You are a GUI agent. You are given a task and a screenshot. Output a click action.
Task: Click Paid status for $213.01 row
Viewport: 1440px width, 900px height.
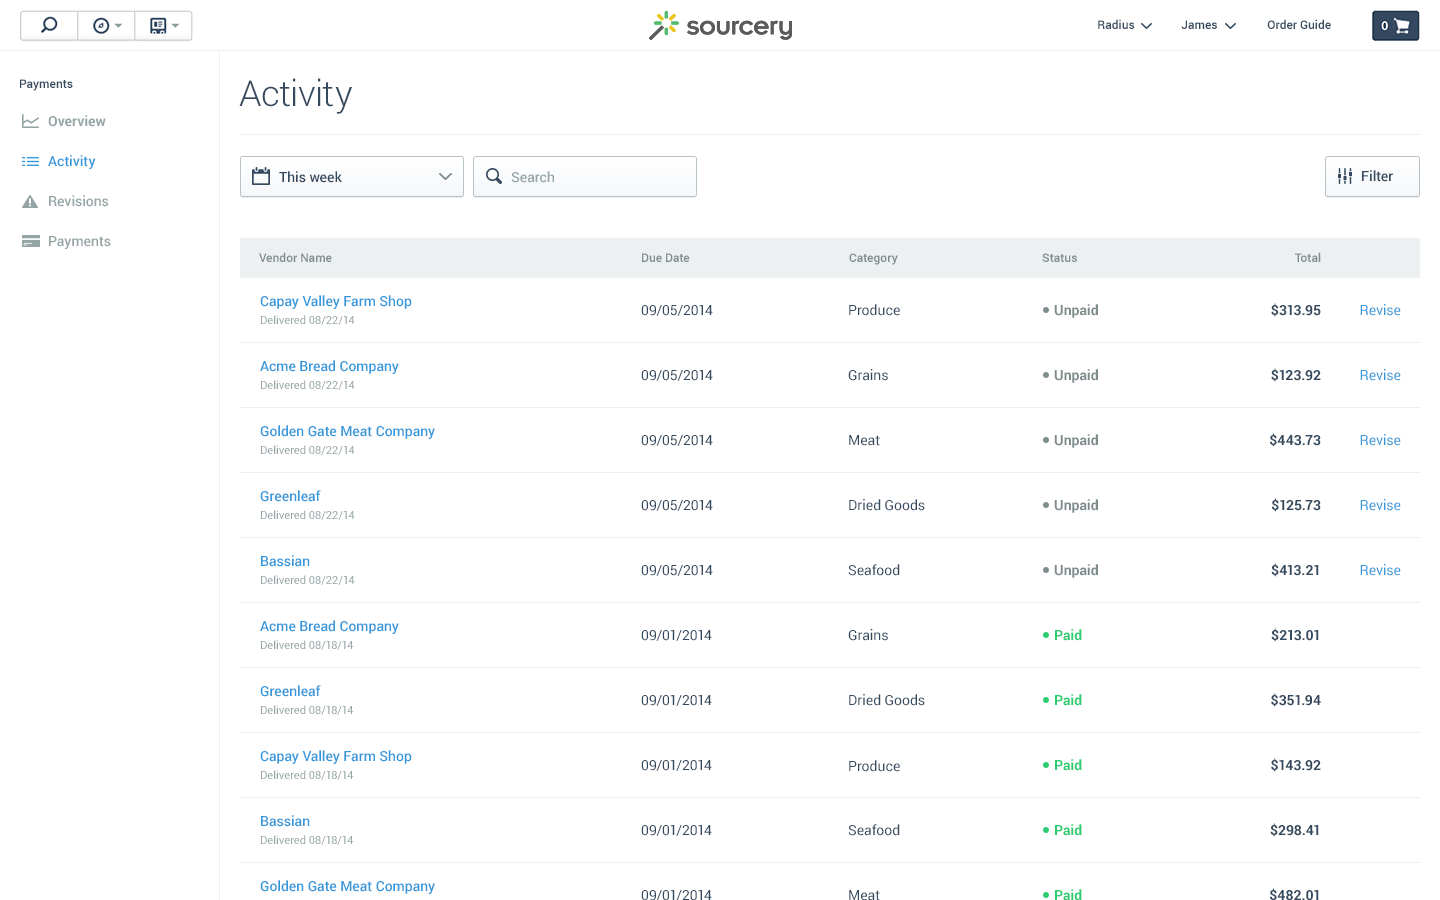click(1062, 635)
